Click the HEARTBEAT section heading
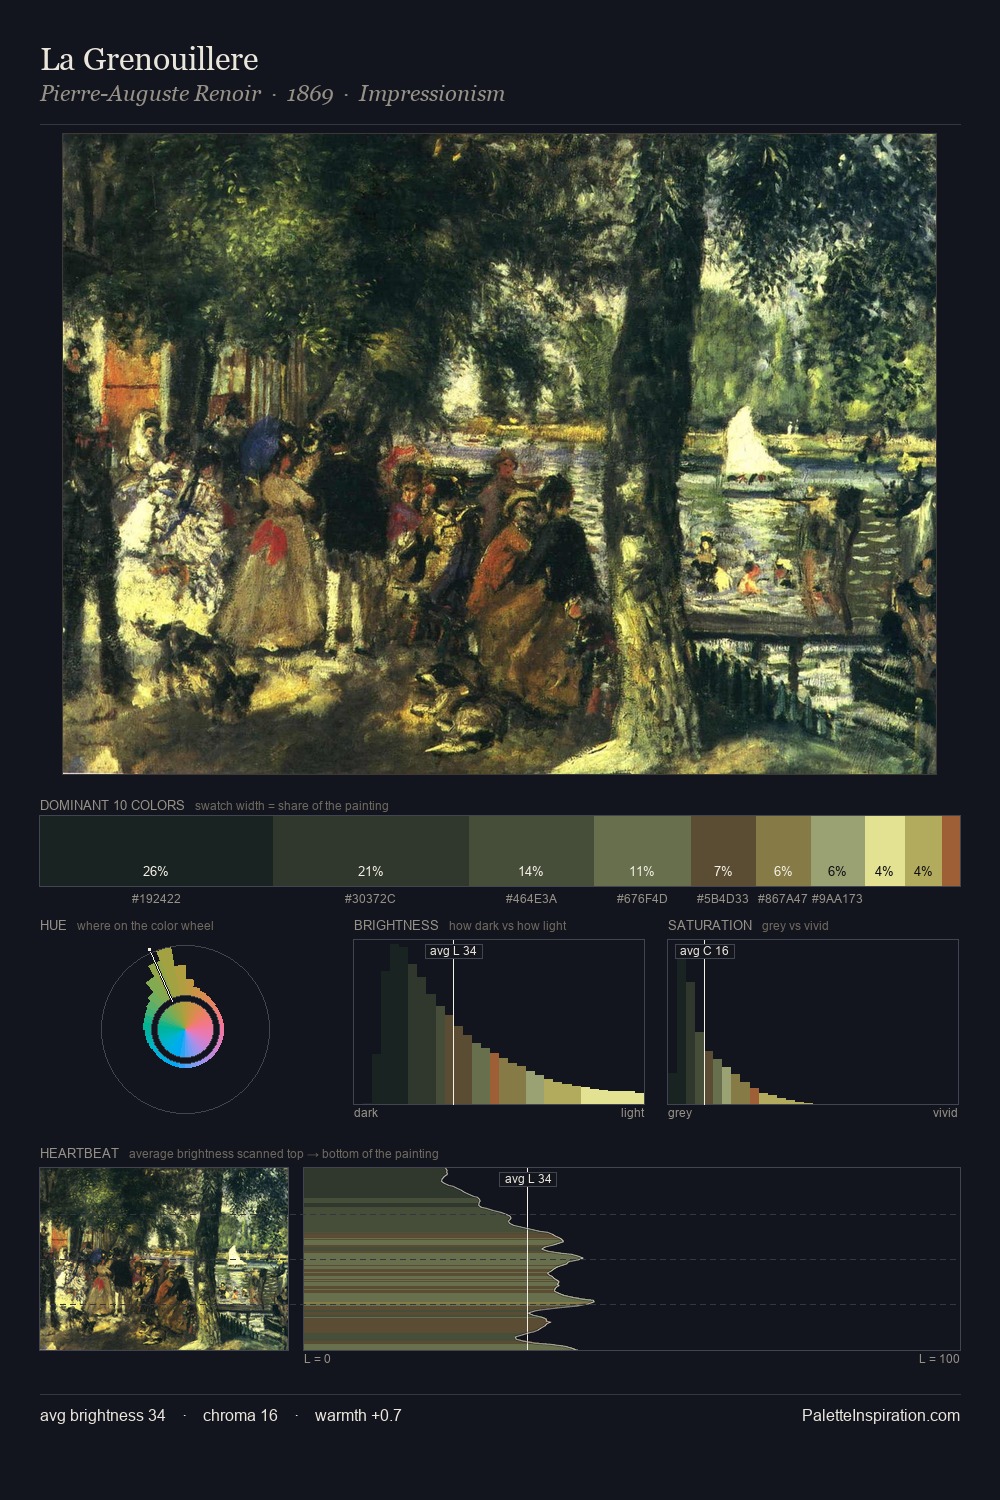1000x1500 pixels. (x=79, y=1153)
